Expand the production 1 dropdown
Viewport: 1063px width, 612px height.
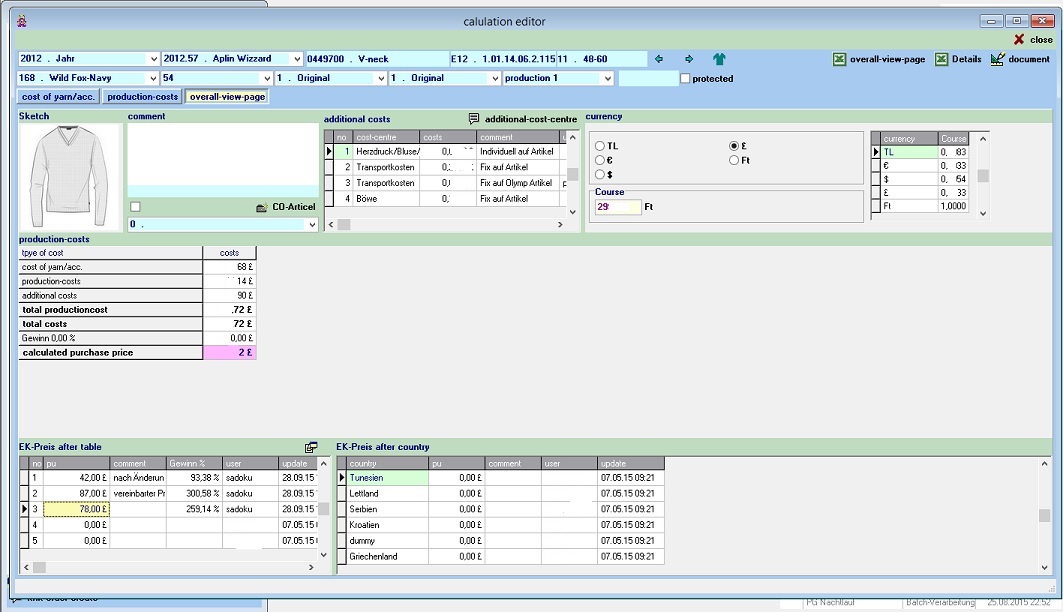[609, 78]
